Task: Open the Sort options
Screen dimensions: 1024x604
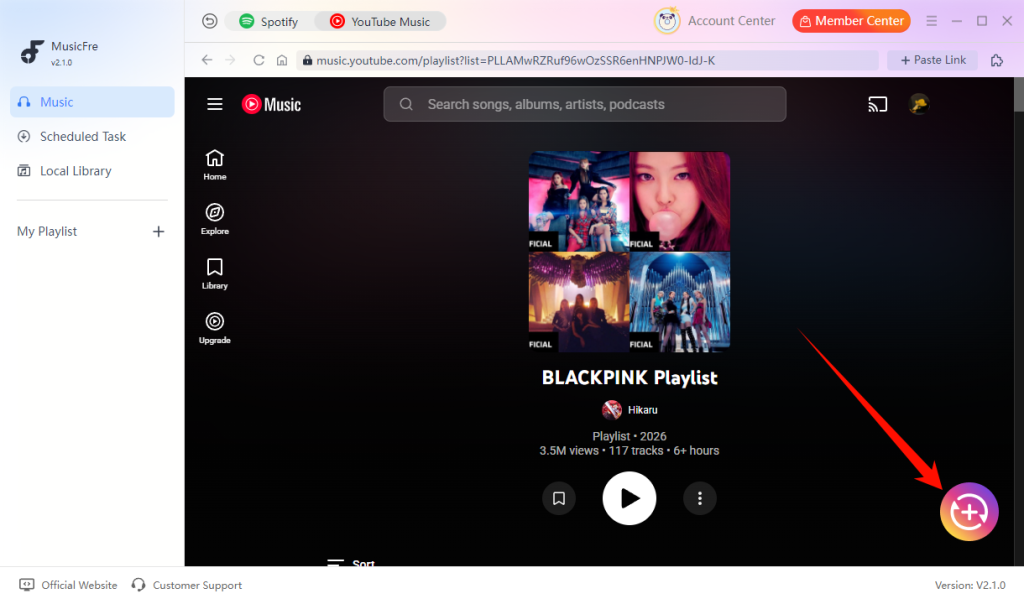Action: pos(351,562)
